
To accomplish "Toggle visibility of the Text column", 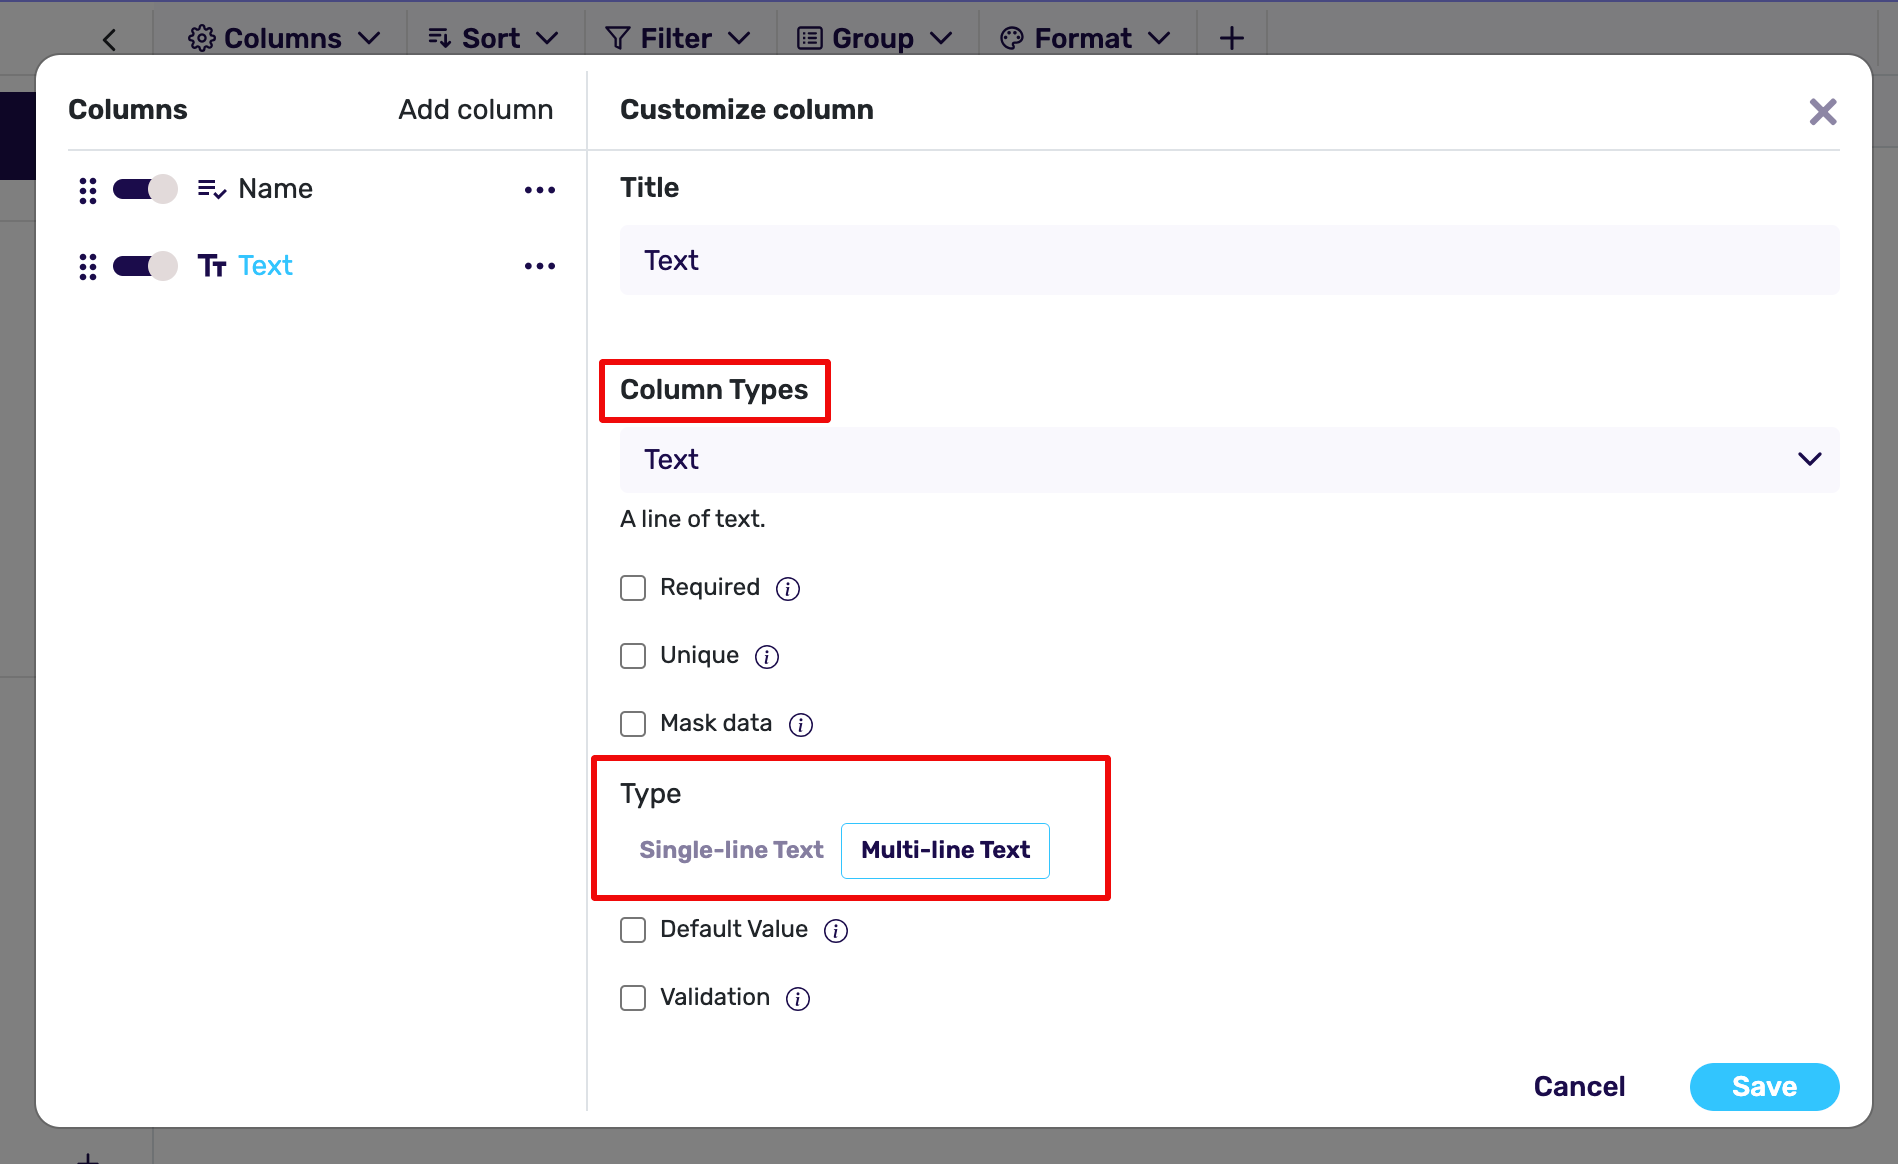I will coord(144,265).
